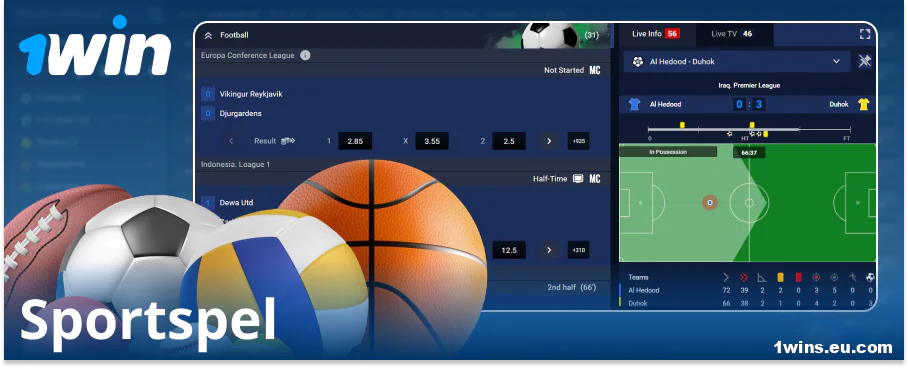This screenshot has height=368, width=908.
Task: Show next market arrow beside odds 2.5
Action: click(x=549, y=141)
